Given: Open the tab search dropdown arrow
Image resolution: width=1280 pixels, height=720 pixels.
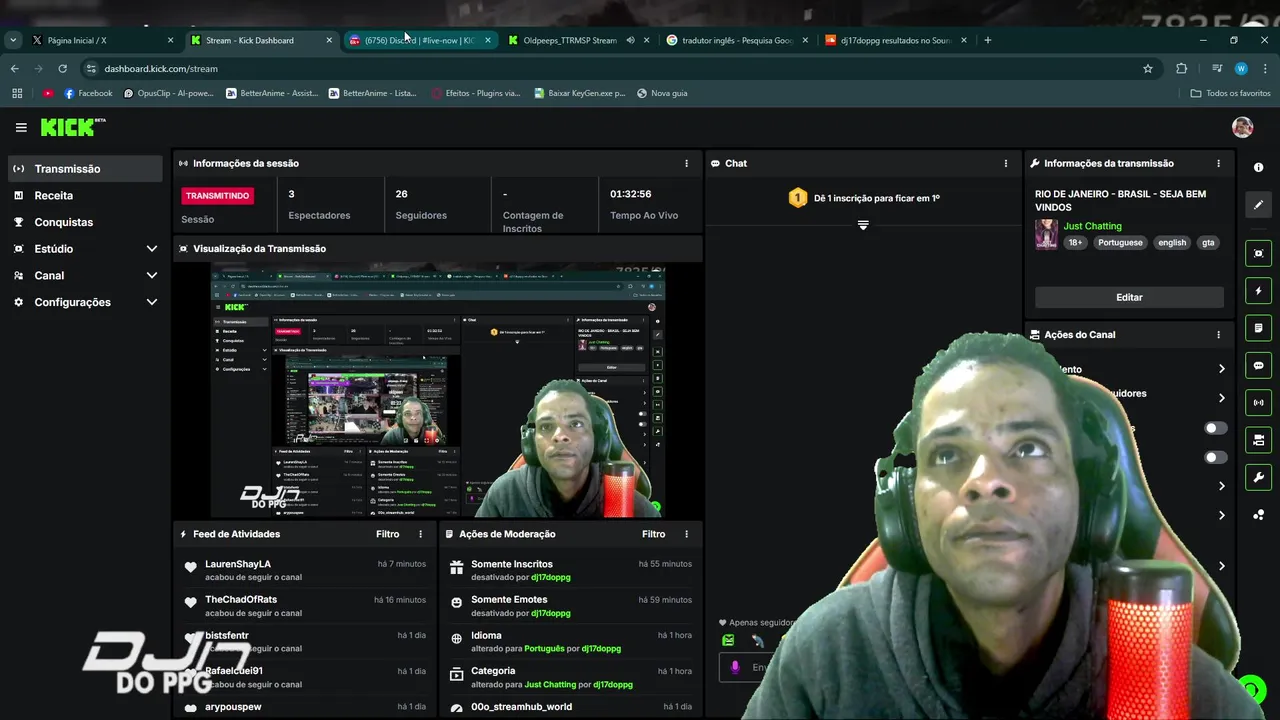Looking at the screenshot, I should point(13,40).
